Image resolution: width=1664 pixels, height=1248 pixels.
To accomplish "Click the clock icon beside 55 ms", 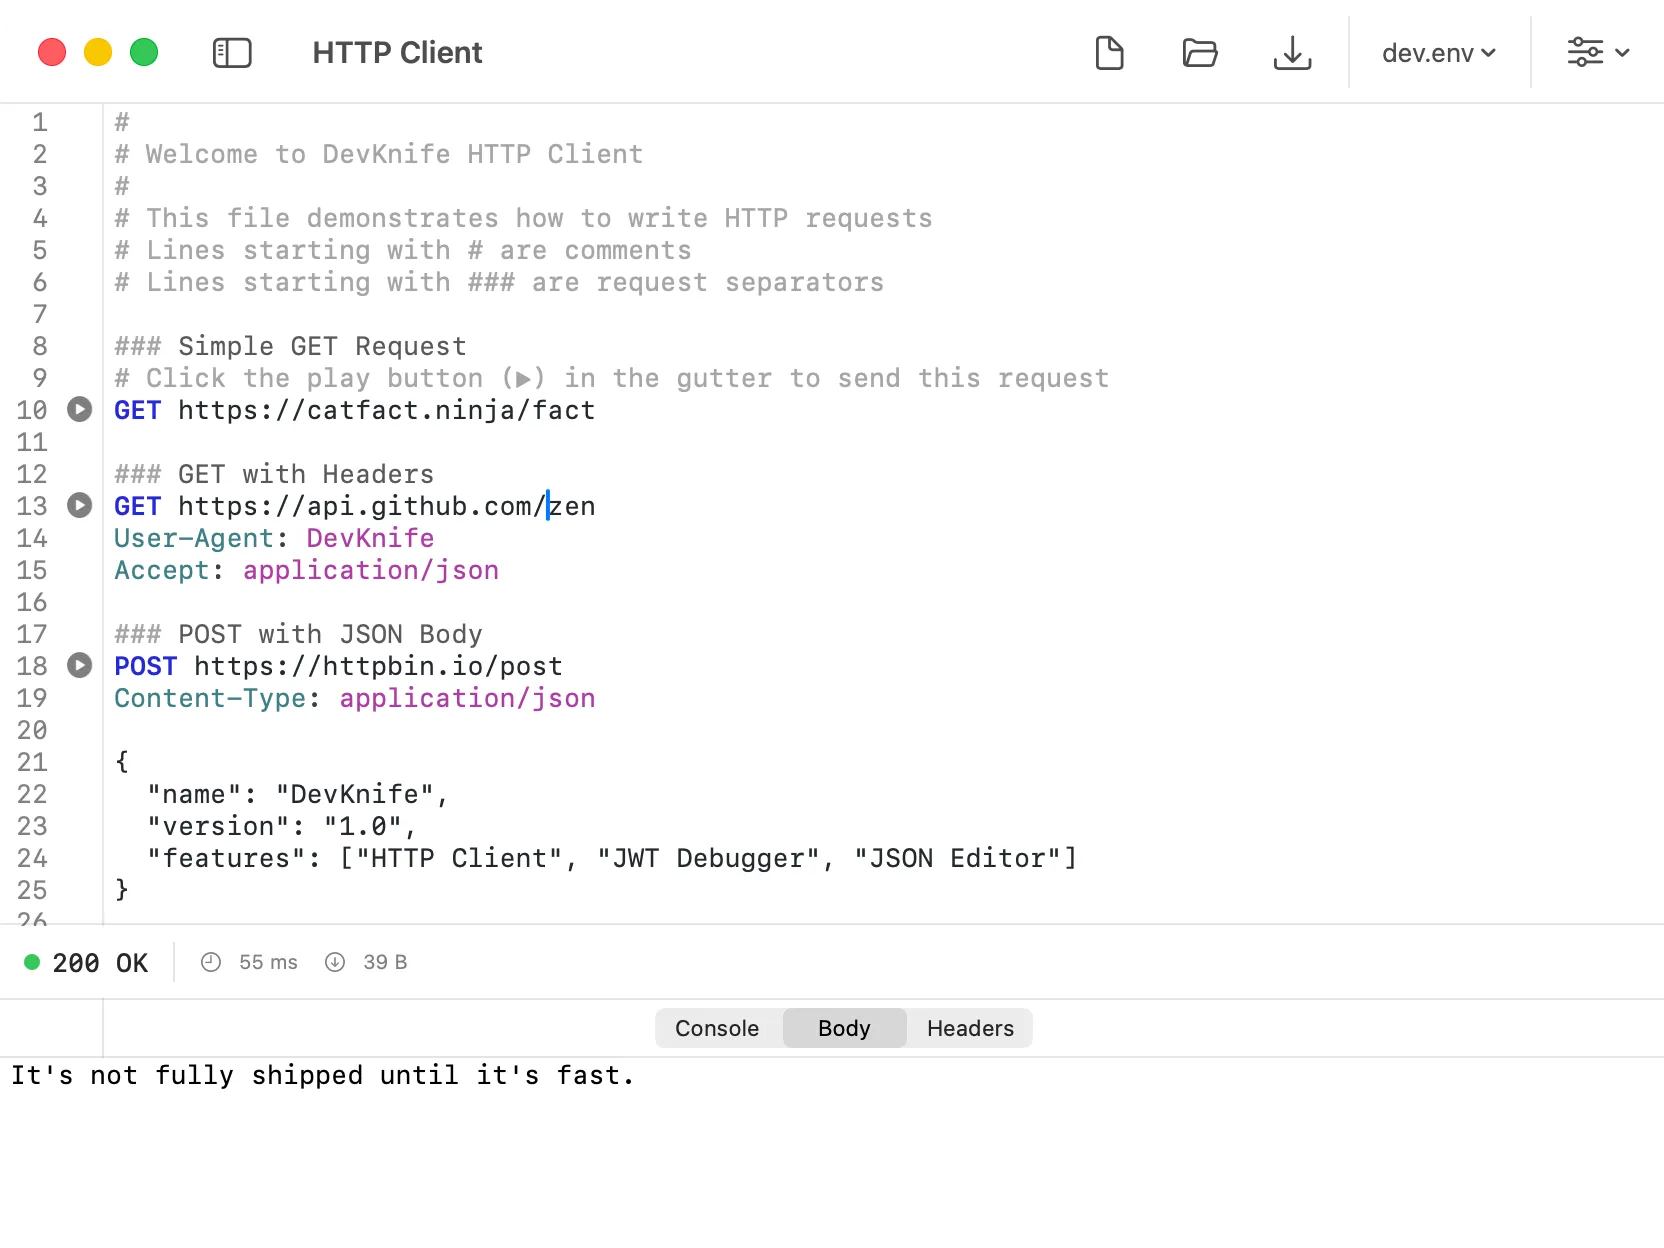I will 210,962.
